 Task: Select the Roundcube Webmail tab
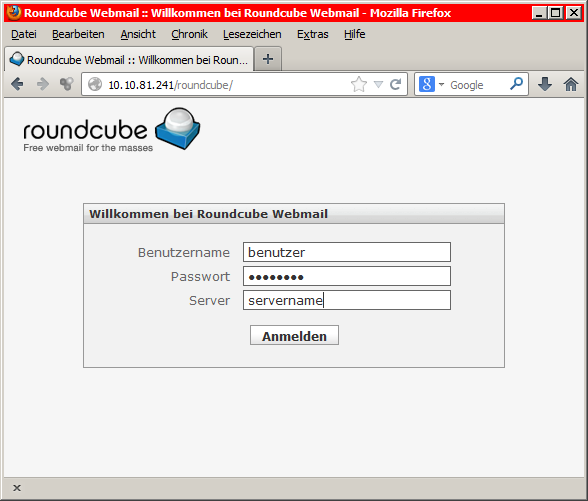(129, 59)
